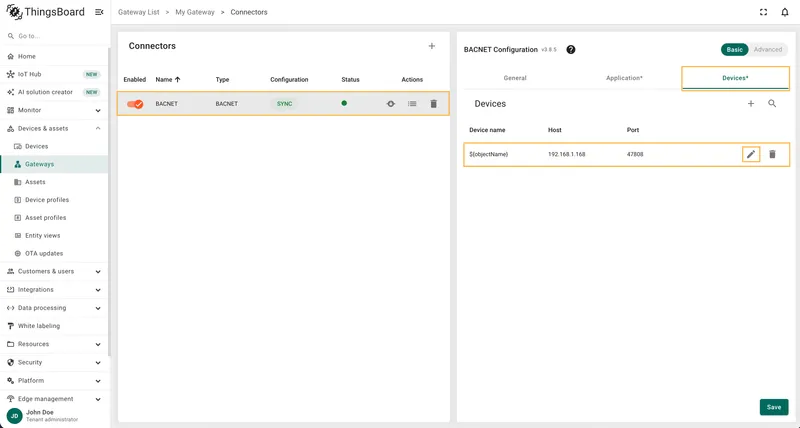Go to Gateway List breadcrumb

click(x=139, y=12)
